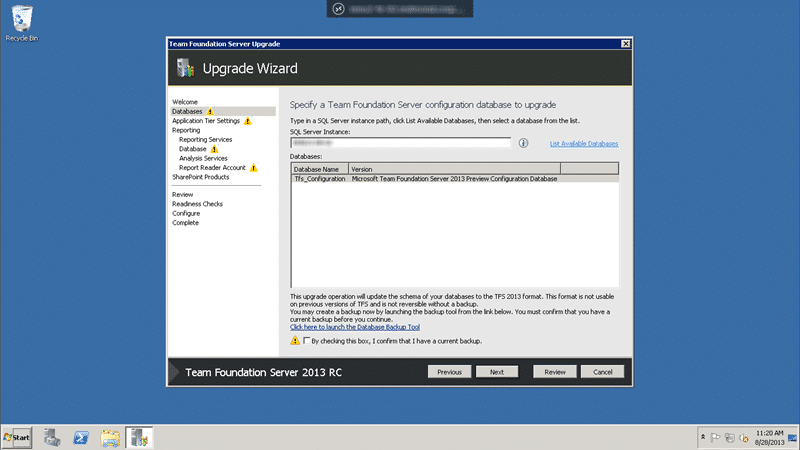The height and width of the screenshot is (450, 800).
Task: Close the Team Foundation Server Upgrade window
Action: tap(626, 44)
